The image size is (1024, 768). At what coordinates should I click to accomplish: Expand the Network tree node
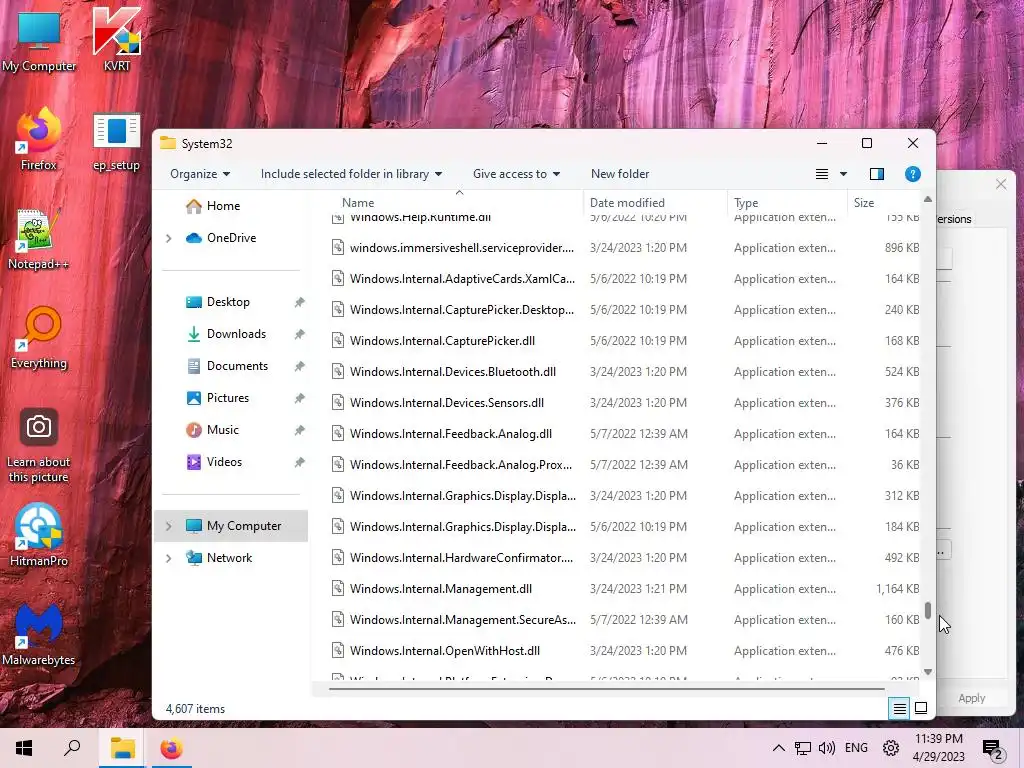pos(168,558)
